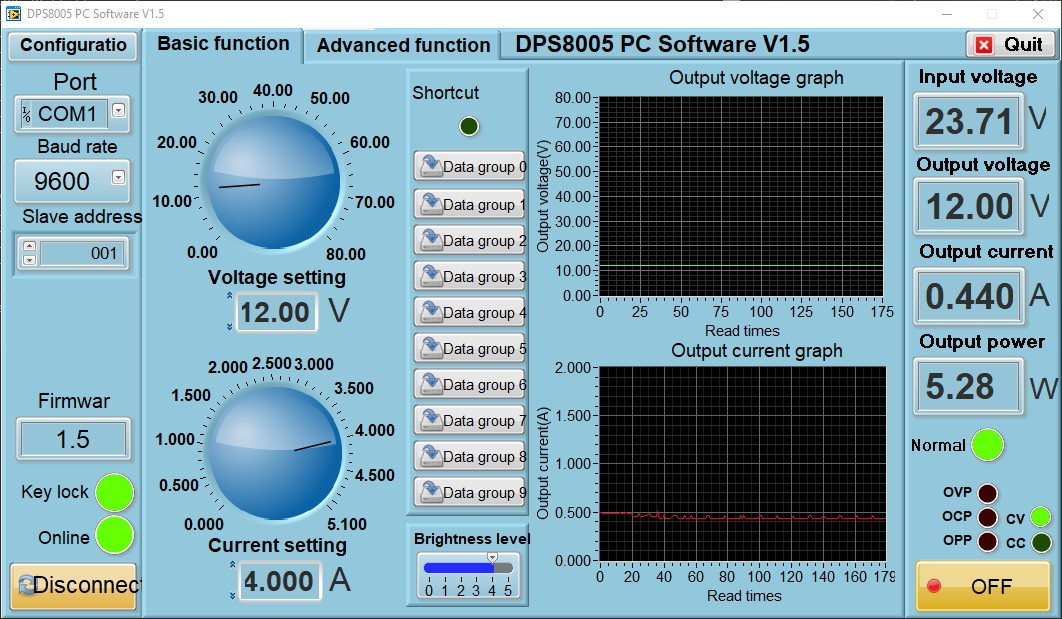Click the app icon in title bar
This screenshot has width=1062, height=619.
pyautogui.click(x=13, y=14)
